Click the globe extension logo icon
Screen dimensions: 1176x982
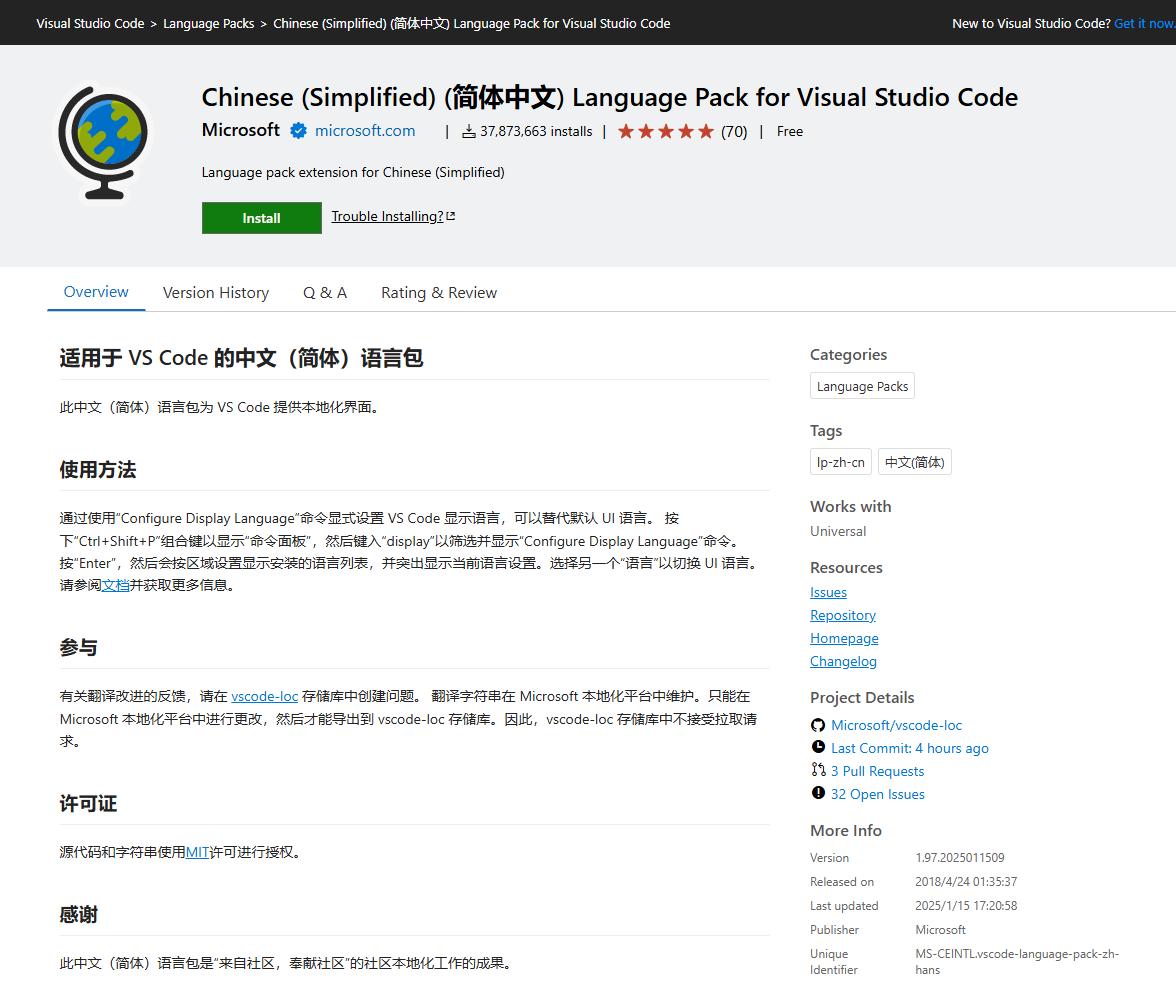click(104, 143)
